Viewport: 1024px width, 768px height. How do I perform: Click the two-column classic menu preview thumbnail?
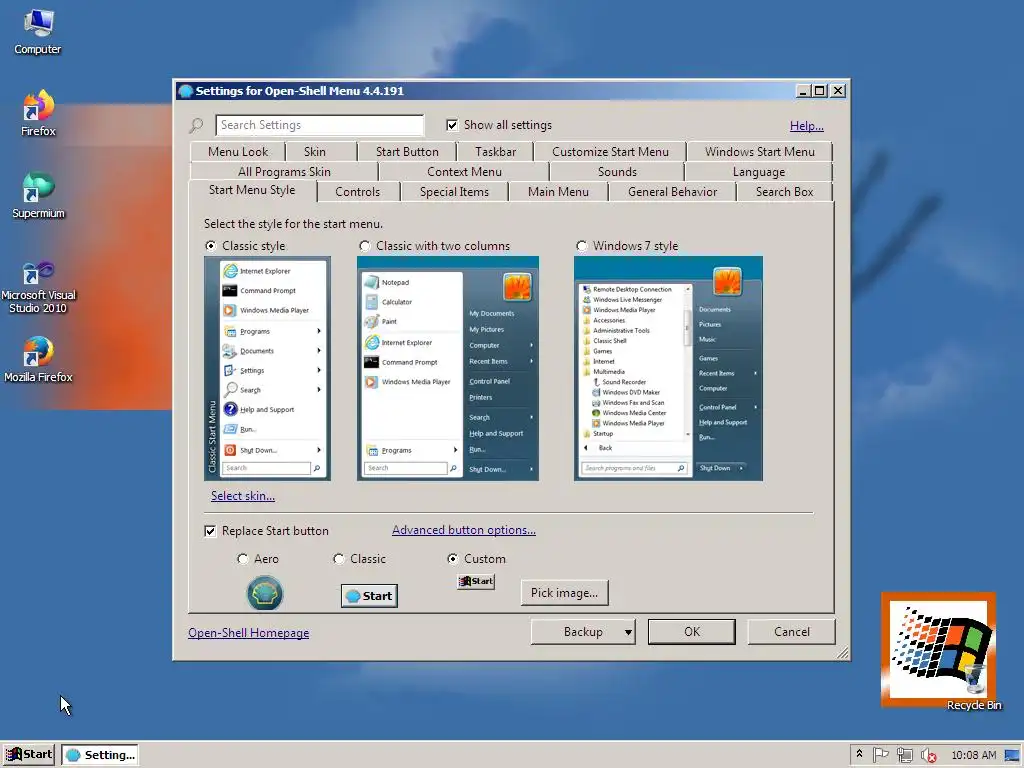447,368
